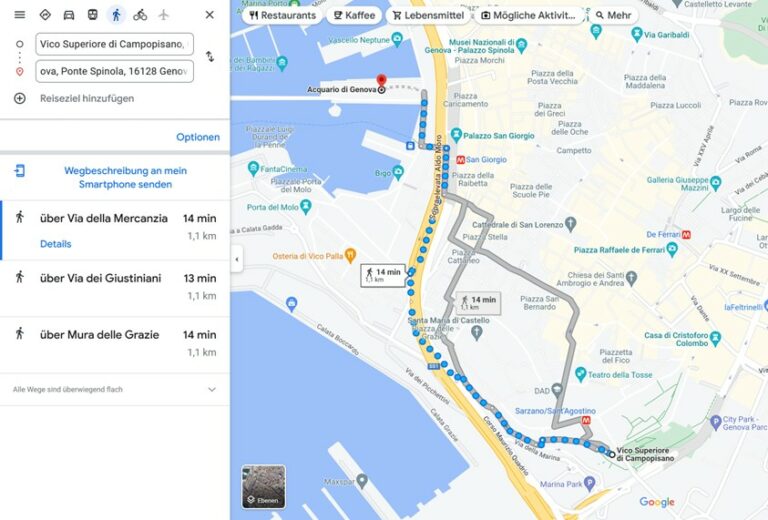Select the walking travel mode
768x520 pixels.
click(116, 15)
